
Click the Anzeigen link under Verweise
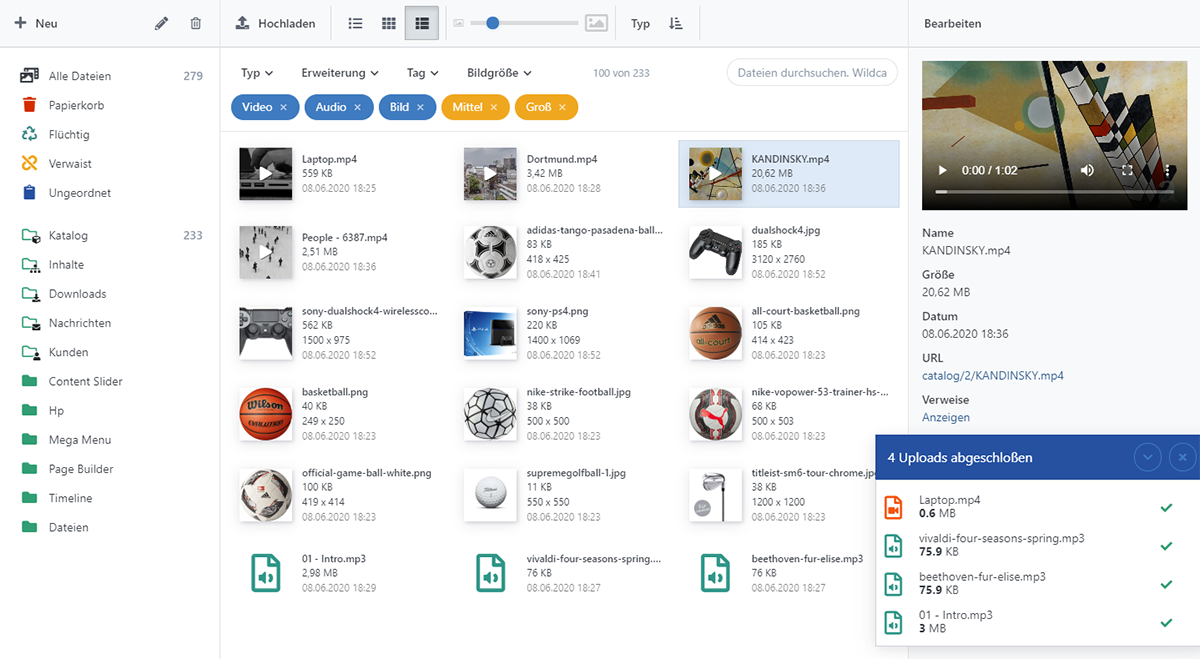(945, 417)
